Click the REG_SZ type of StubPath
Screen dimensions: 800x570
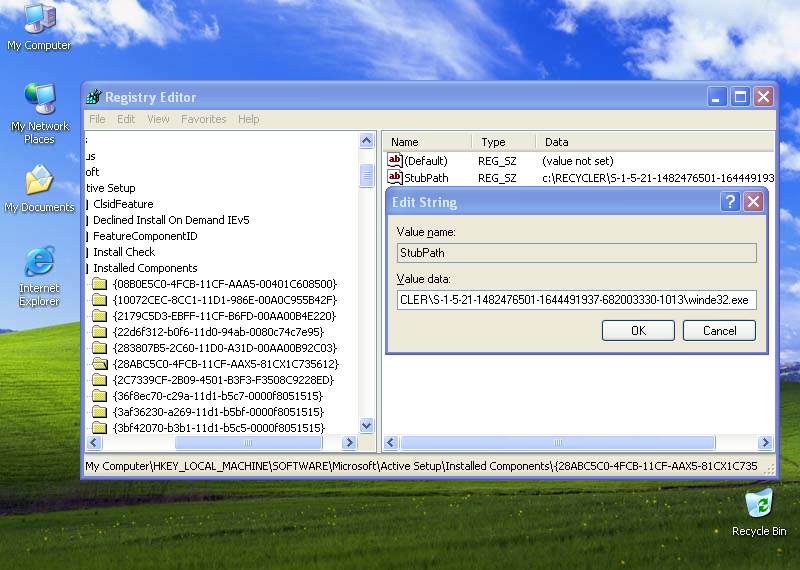click(497, 178)
